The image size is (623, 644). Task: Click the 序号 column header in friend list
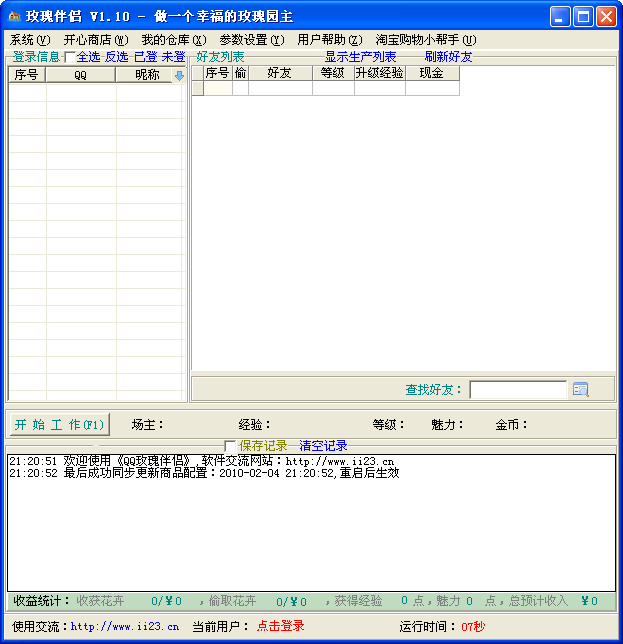(x=217, y=73)
